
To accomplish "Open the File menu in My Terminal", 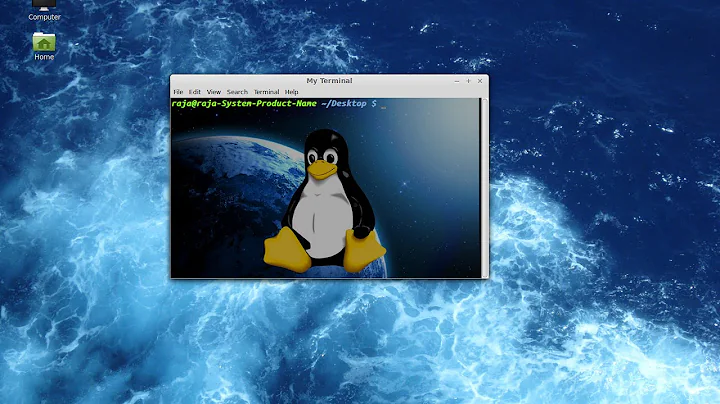I will pos(178,92).
